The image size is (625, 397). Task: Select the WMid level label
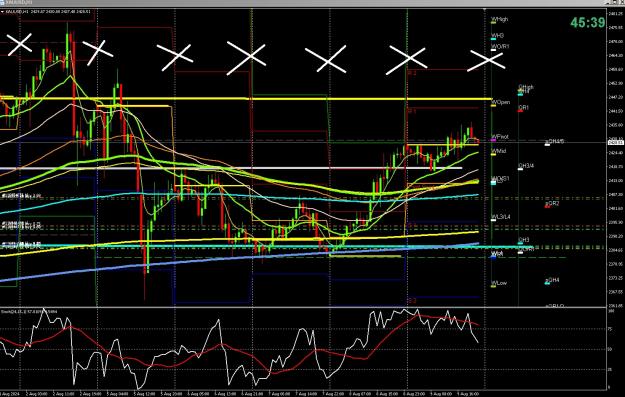point(499,151)
